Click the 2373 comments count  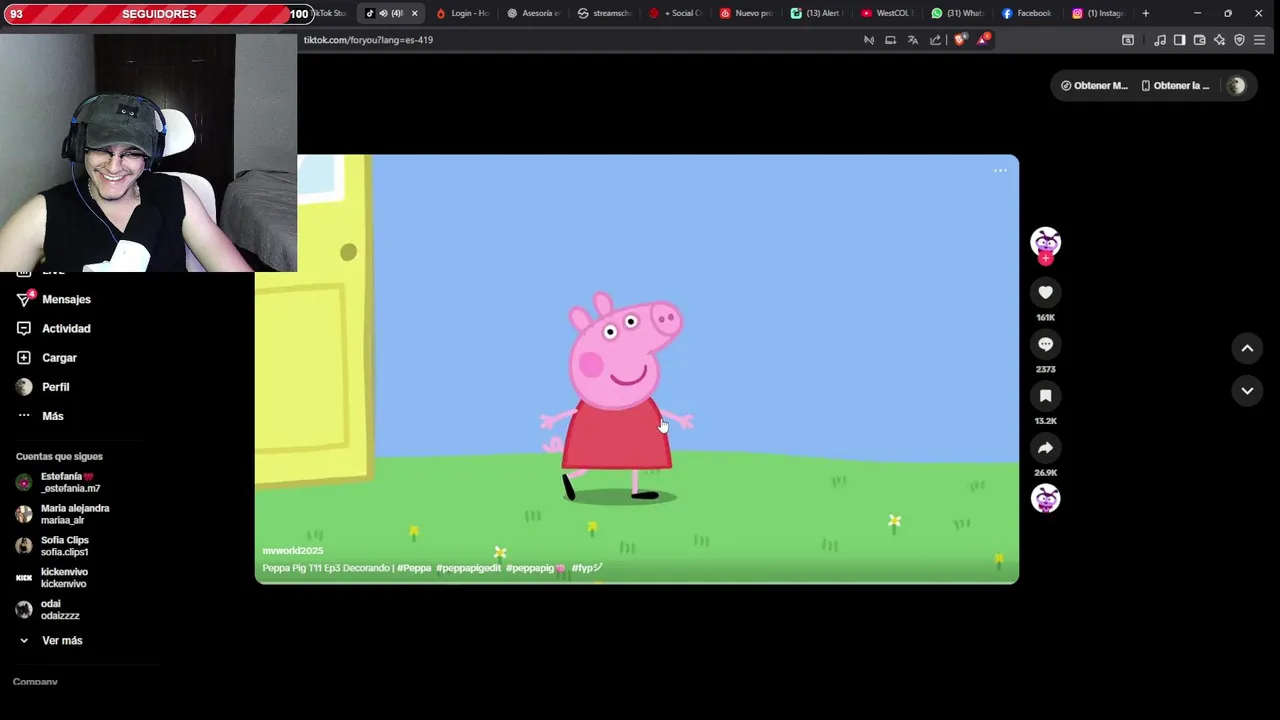pyautogui.click(x=1045, y=370)
